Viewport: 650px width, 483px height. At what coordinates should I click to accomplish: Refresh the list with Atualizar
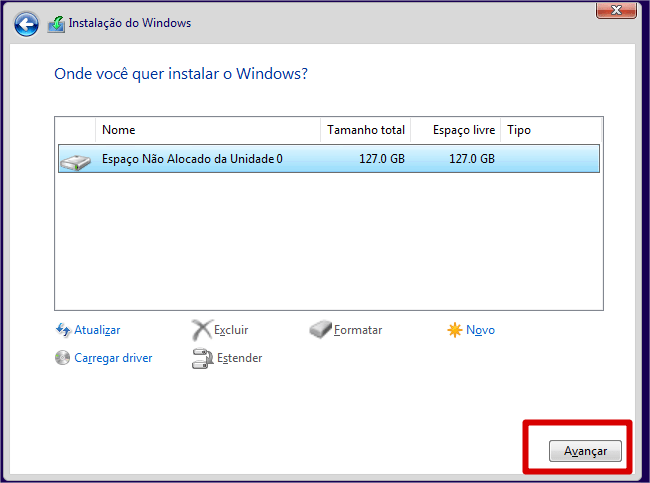[97, 330]
